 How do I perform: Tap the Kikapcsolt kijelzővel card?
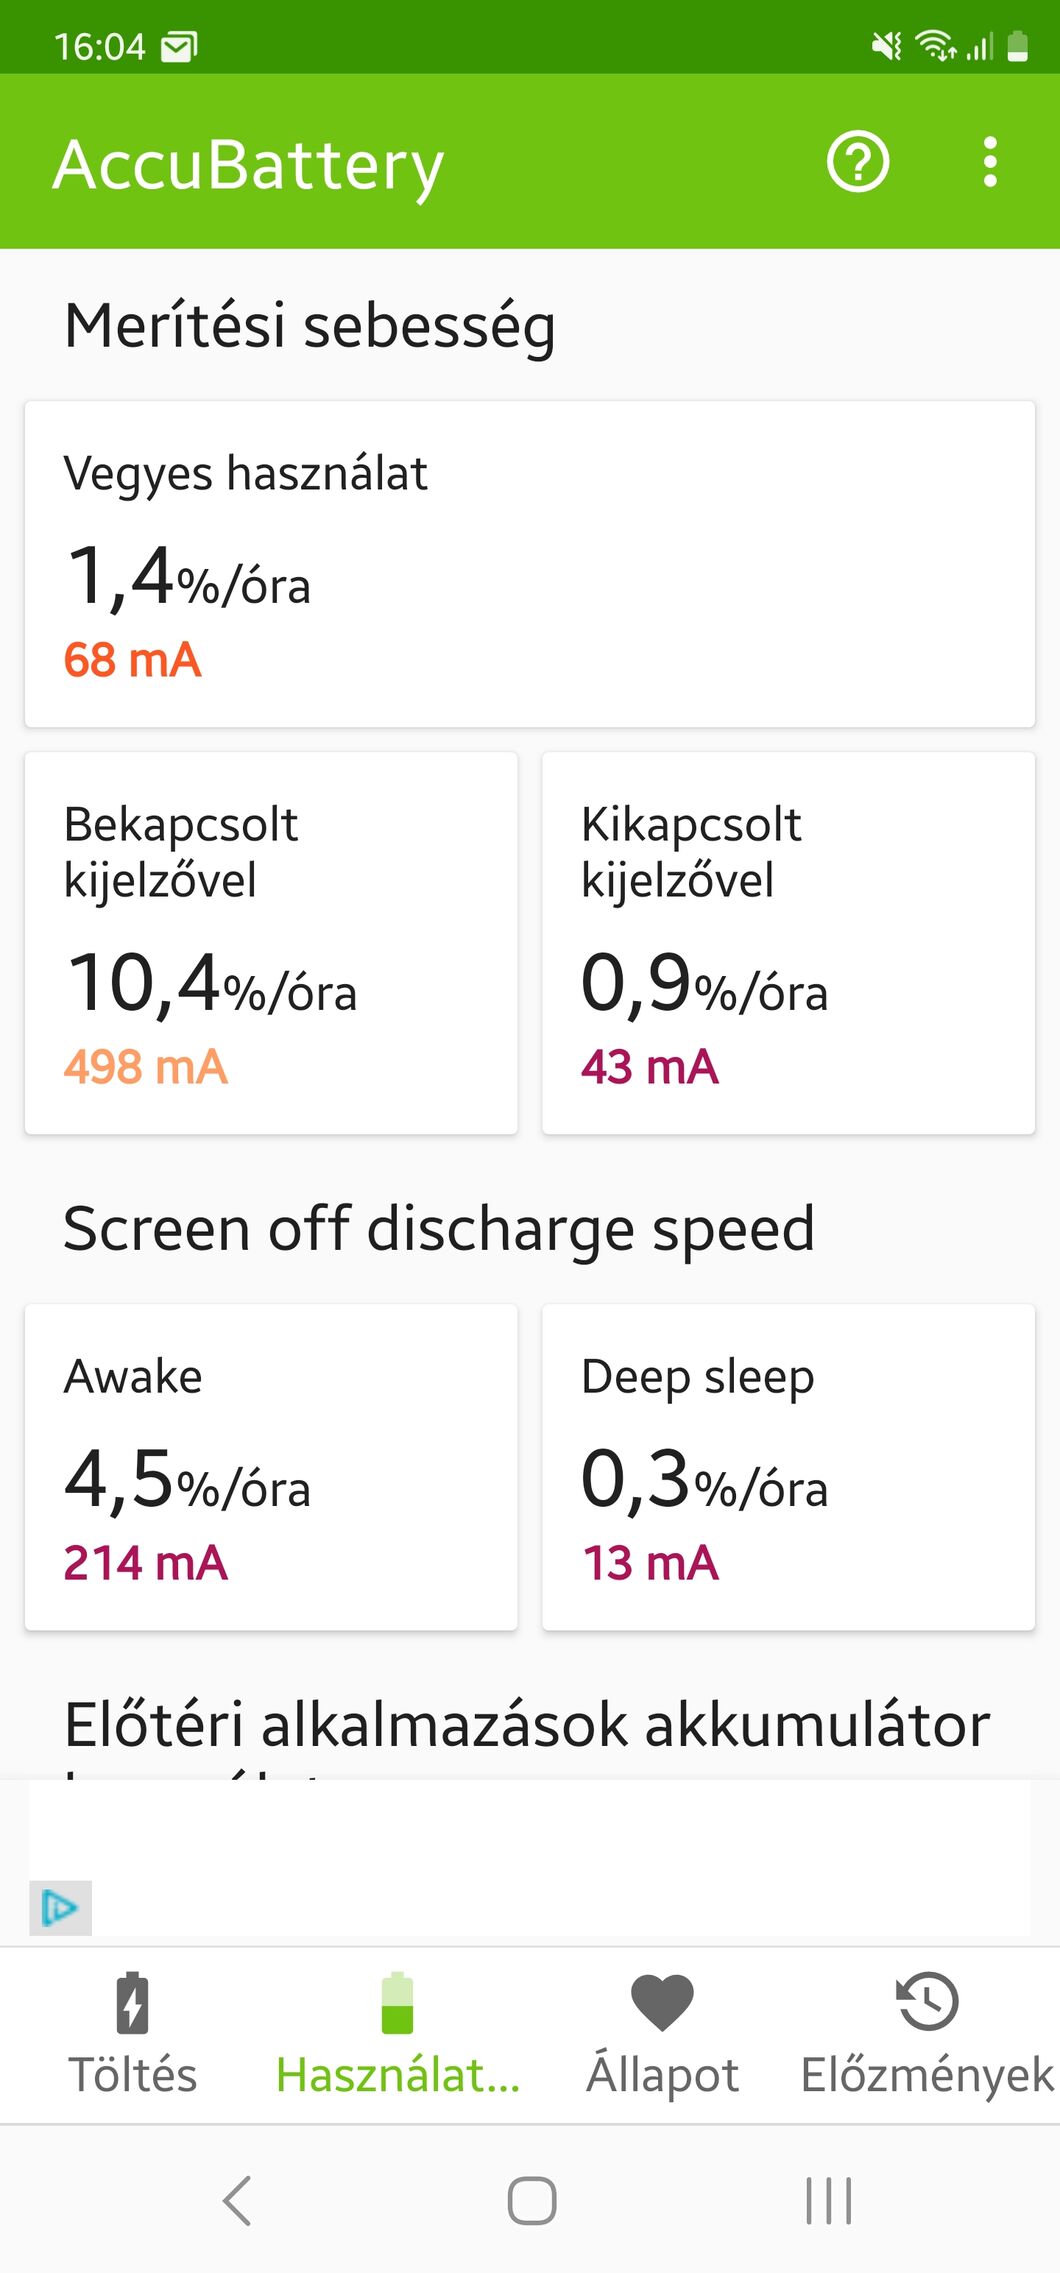(x=788, y=943)
